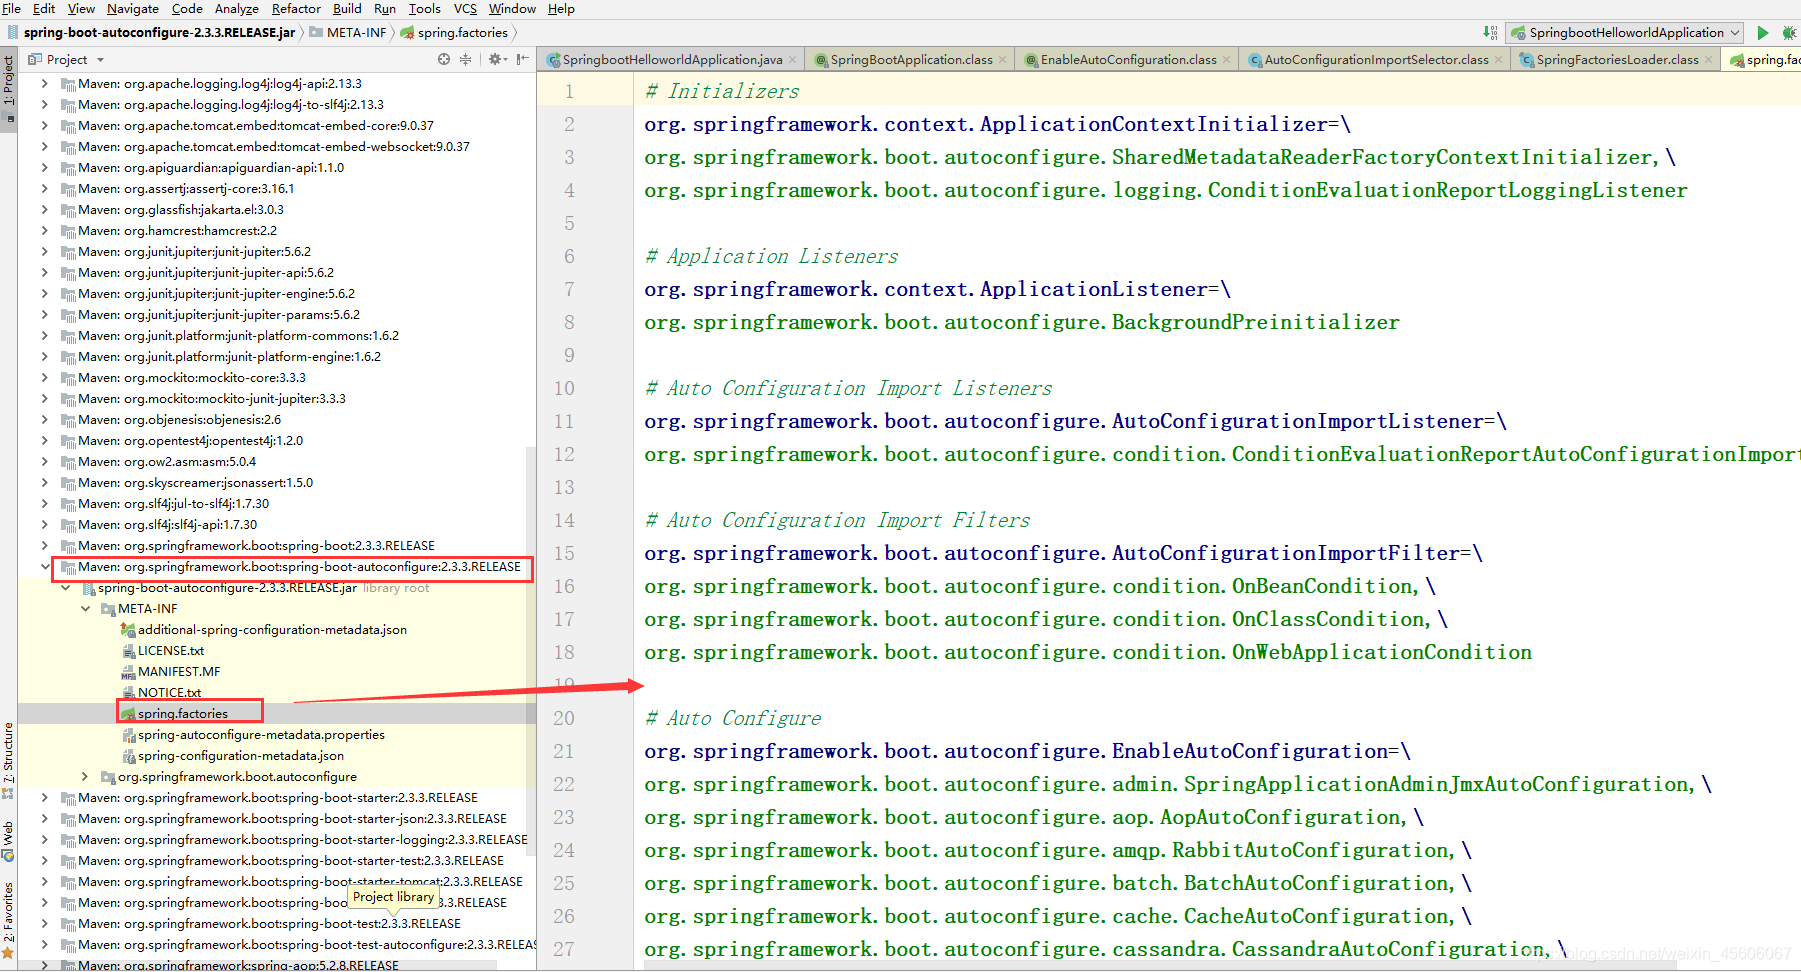
Task: Click the '# Initializers' comment line
Action: coord(722,92)
